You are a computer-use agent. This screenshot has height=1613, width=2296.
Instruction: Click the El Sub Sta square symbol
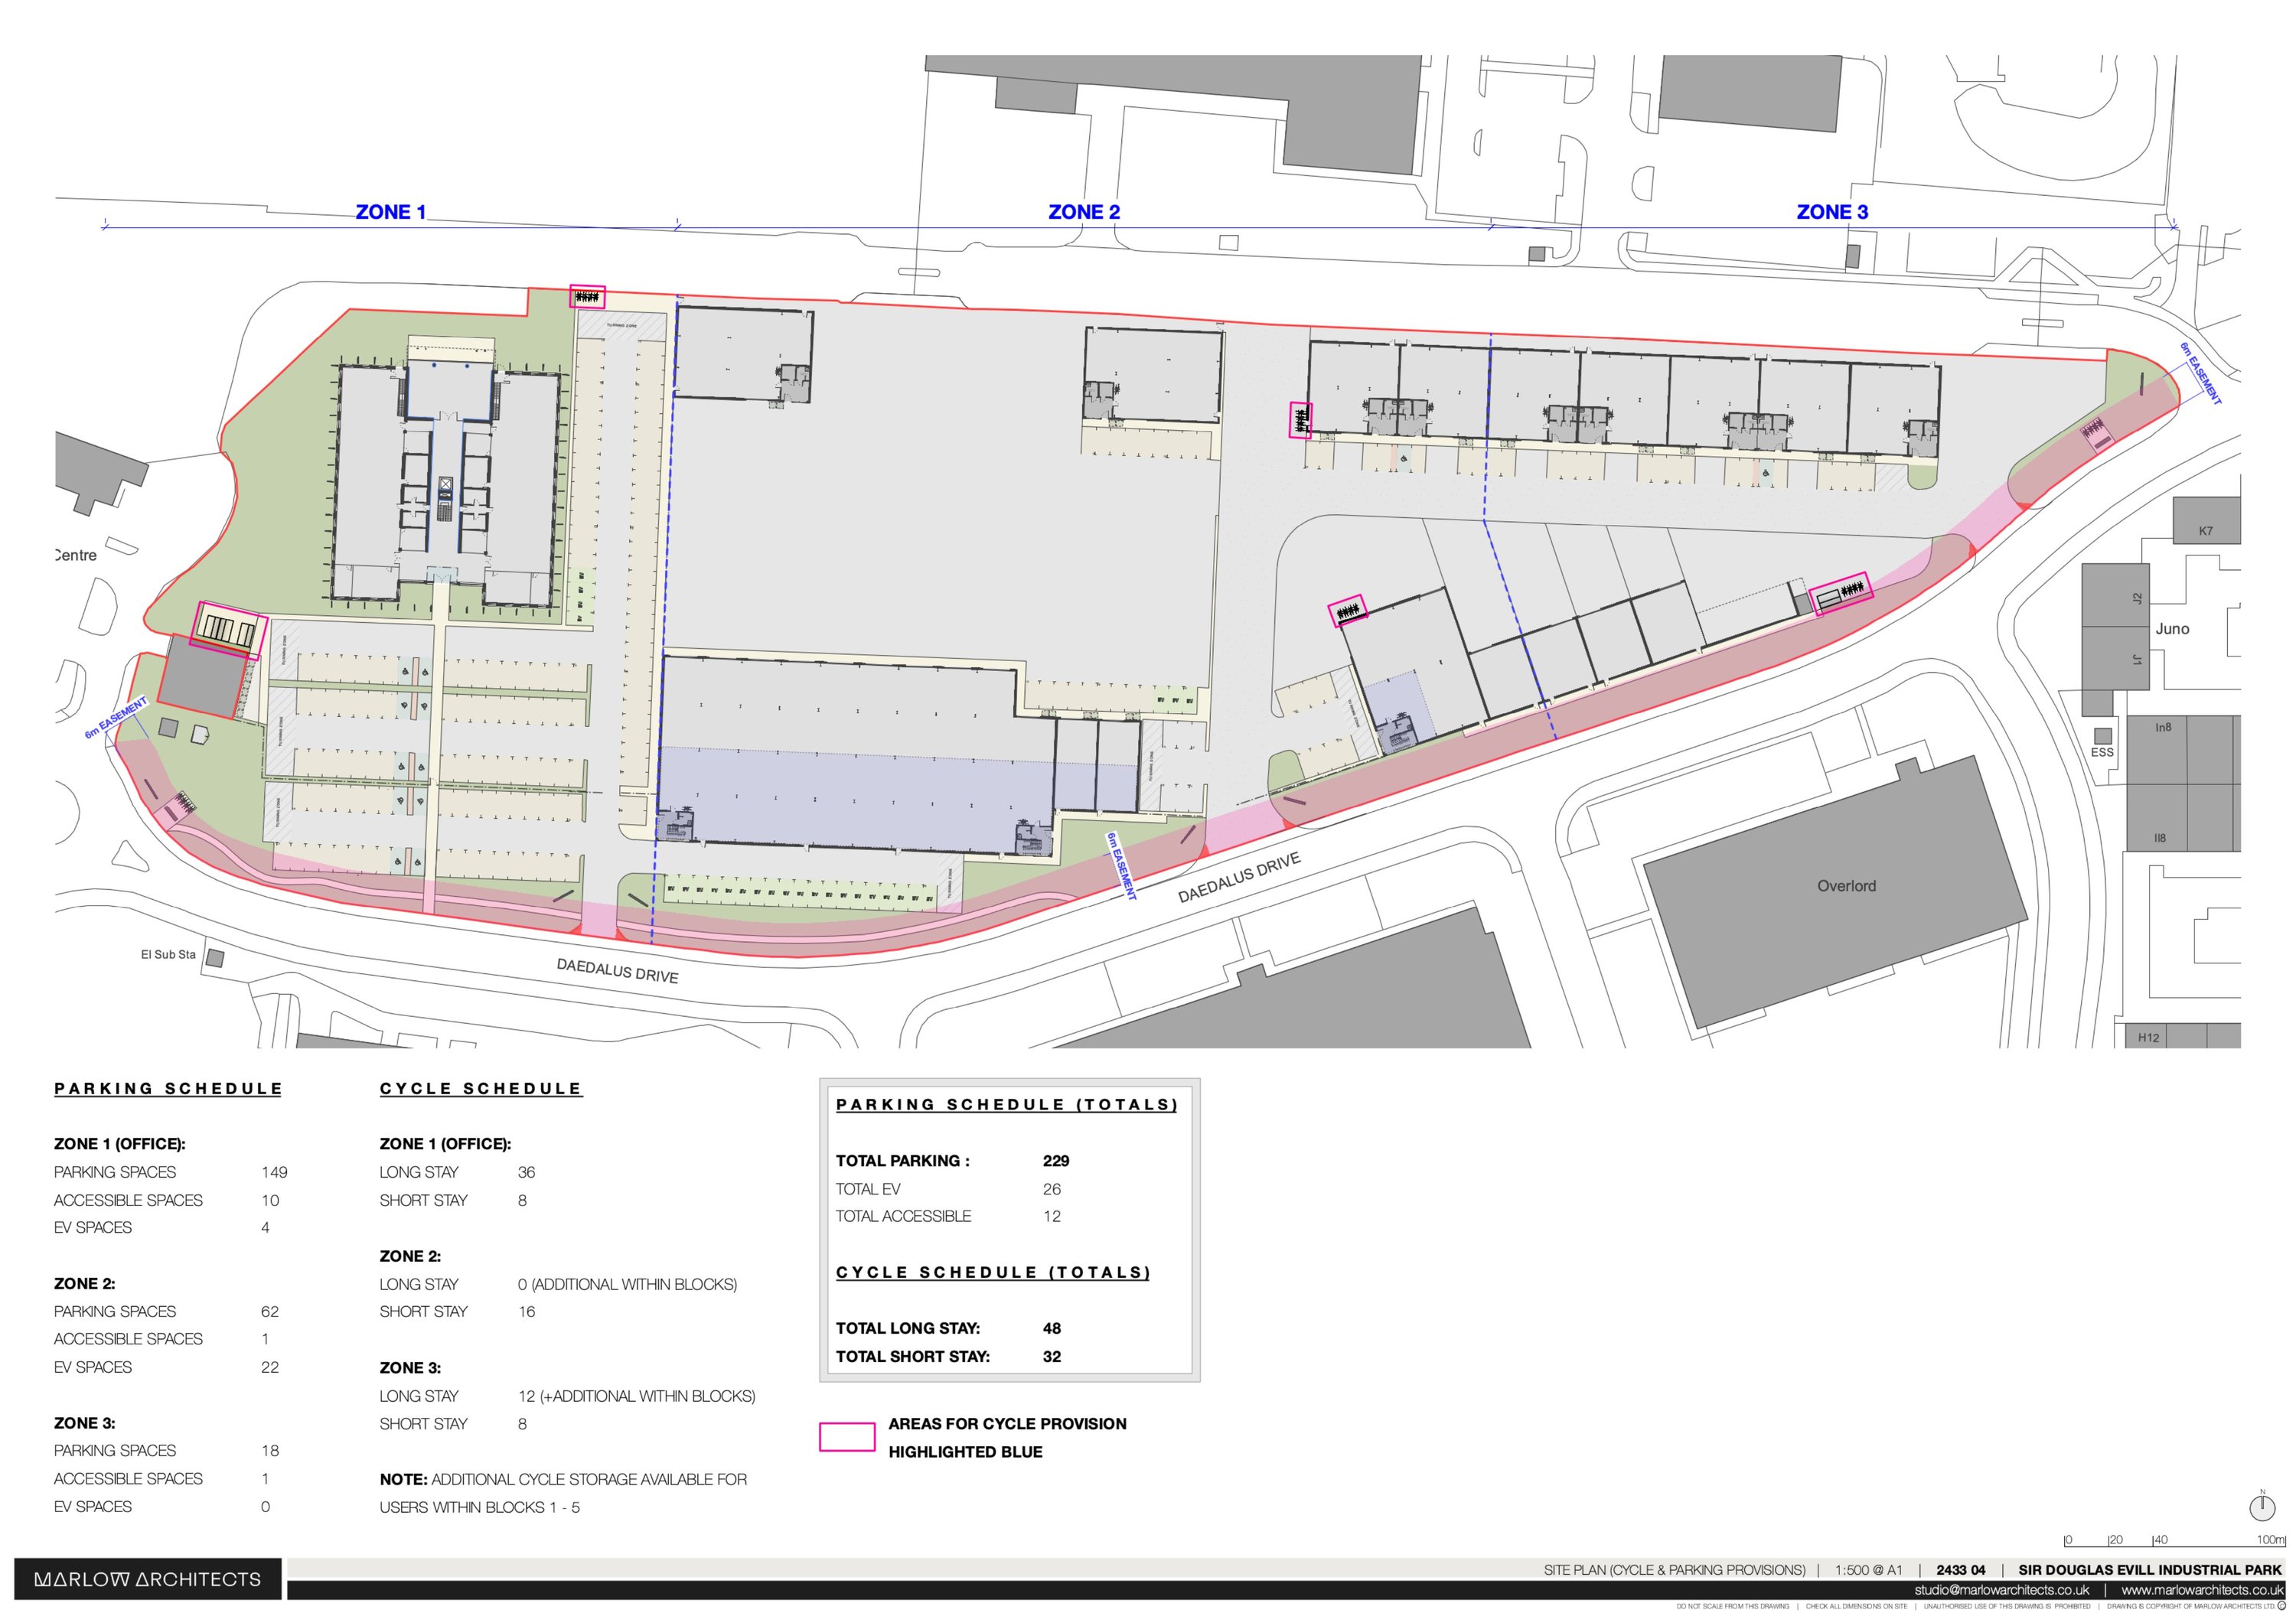point(214,959)
